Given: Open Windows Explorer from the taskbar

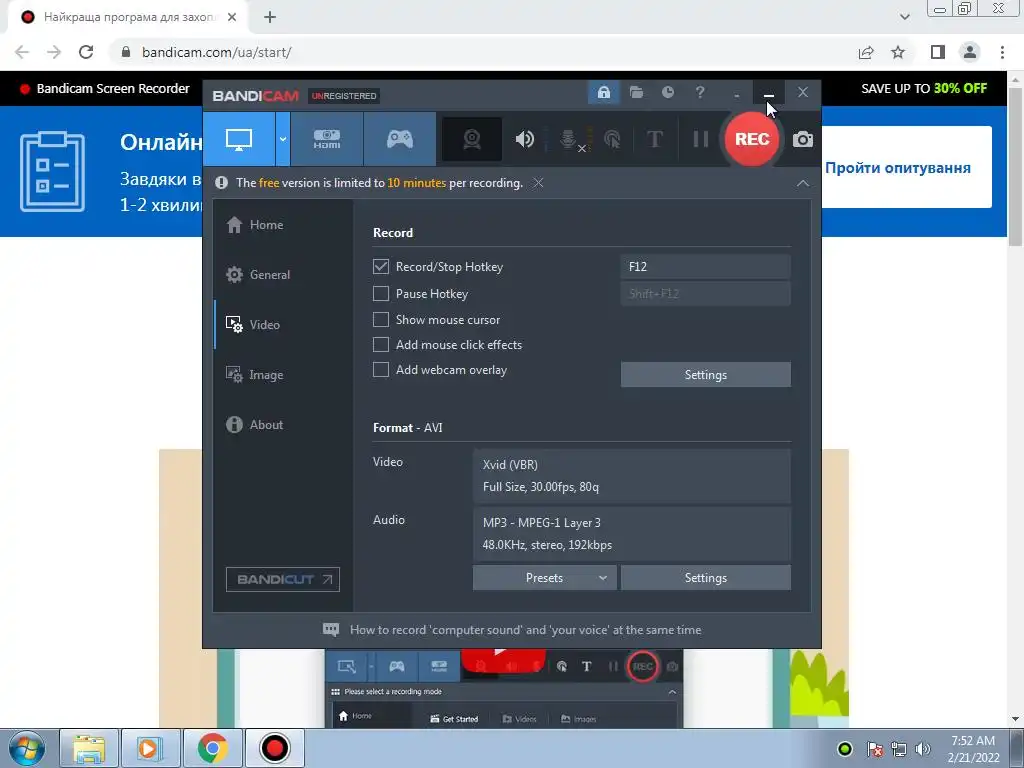Looking at the screenshot, I should (89, 748).
